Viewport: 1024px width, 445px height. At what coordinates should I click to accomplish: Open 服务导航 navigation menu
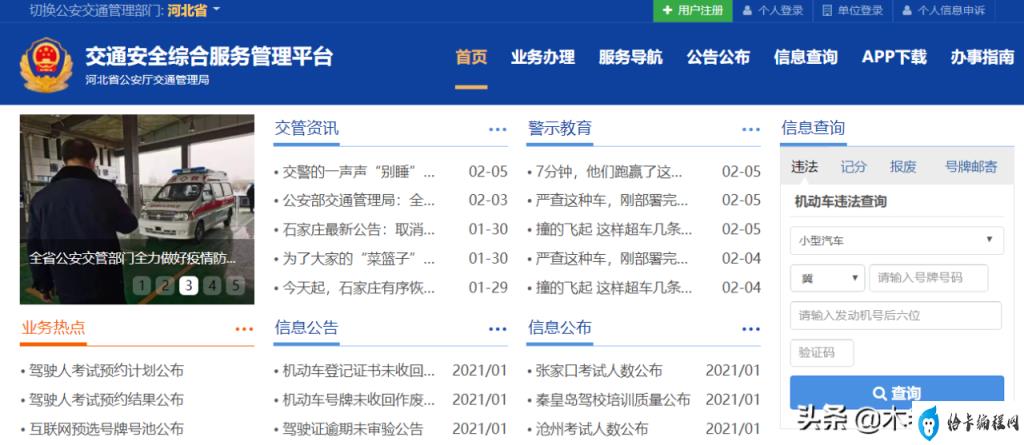(630, 58)
